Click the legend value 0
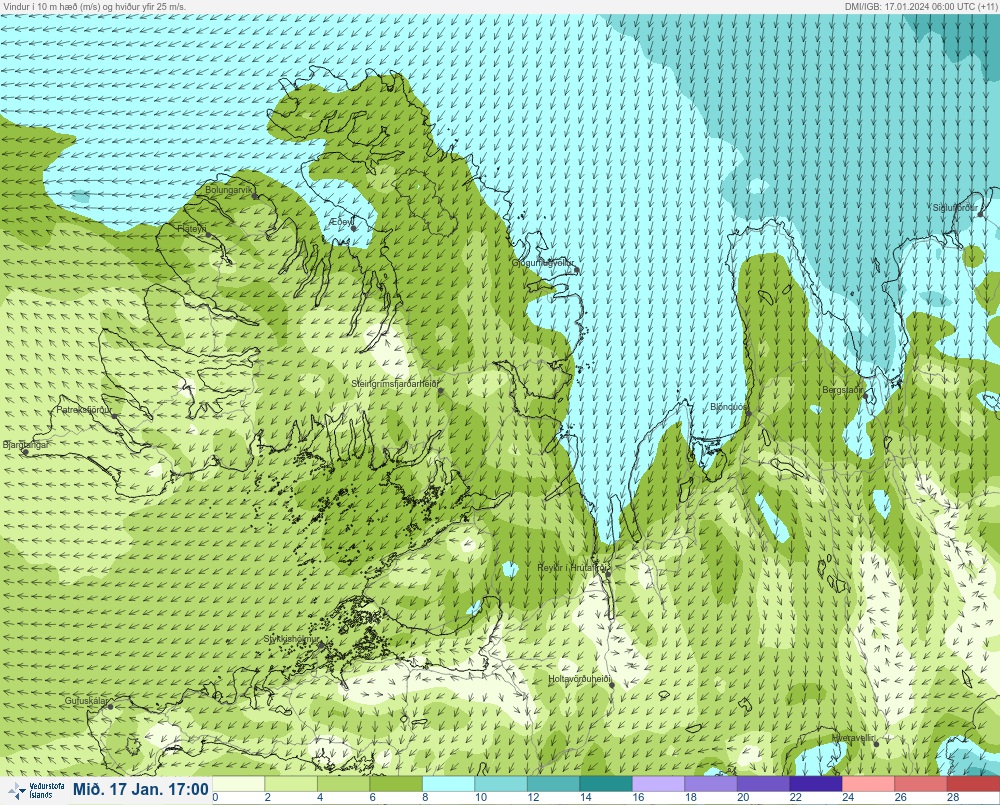 pos(216,797)
